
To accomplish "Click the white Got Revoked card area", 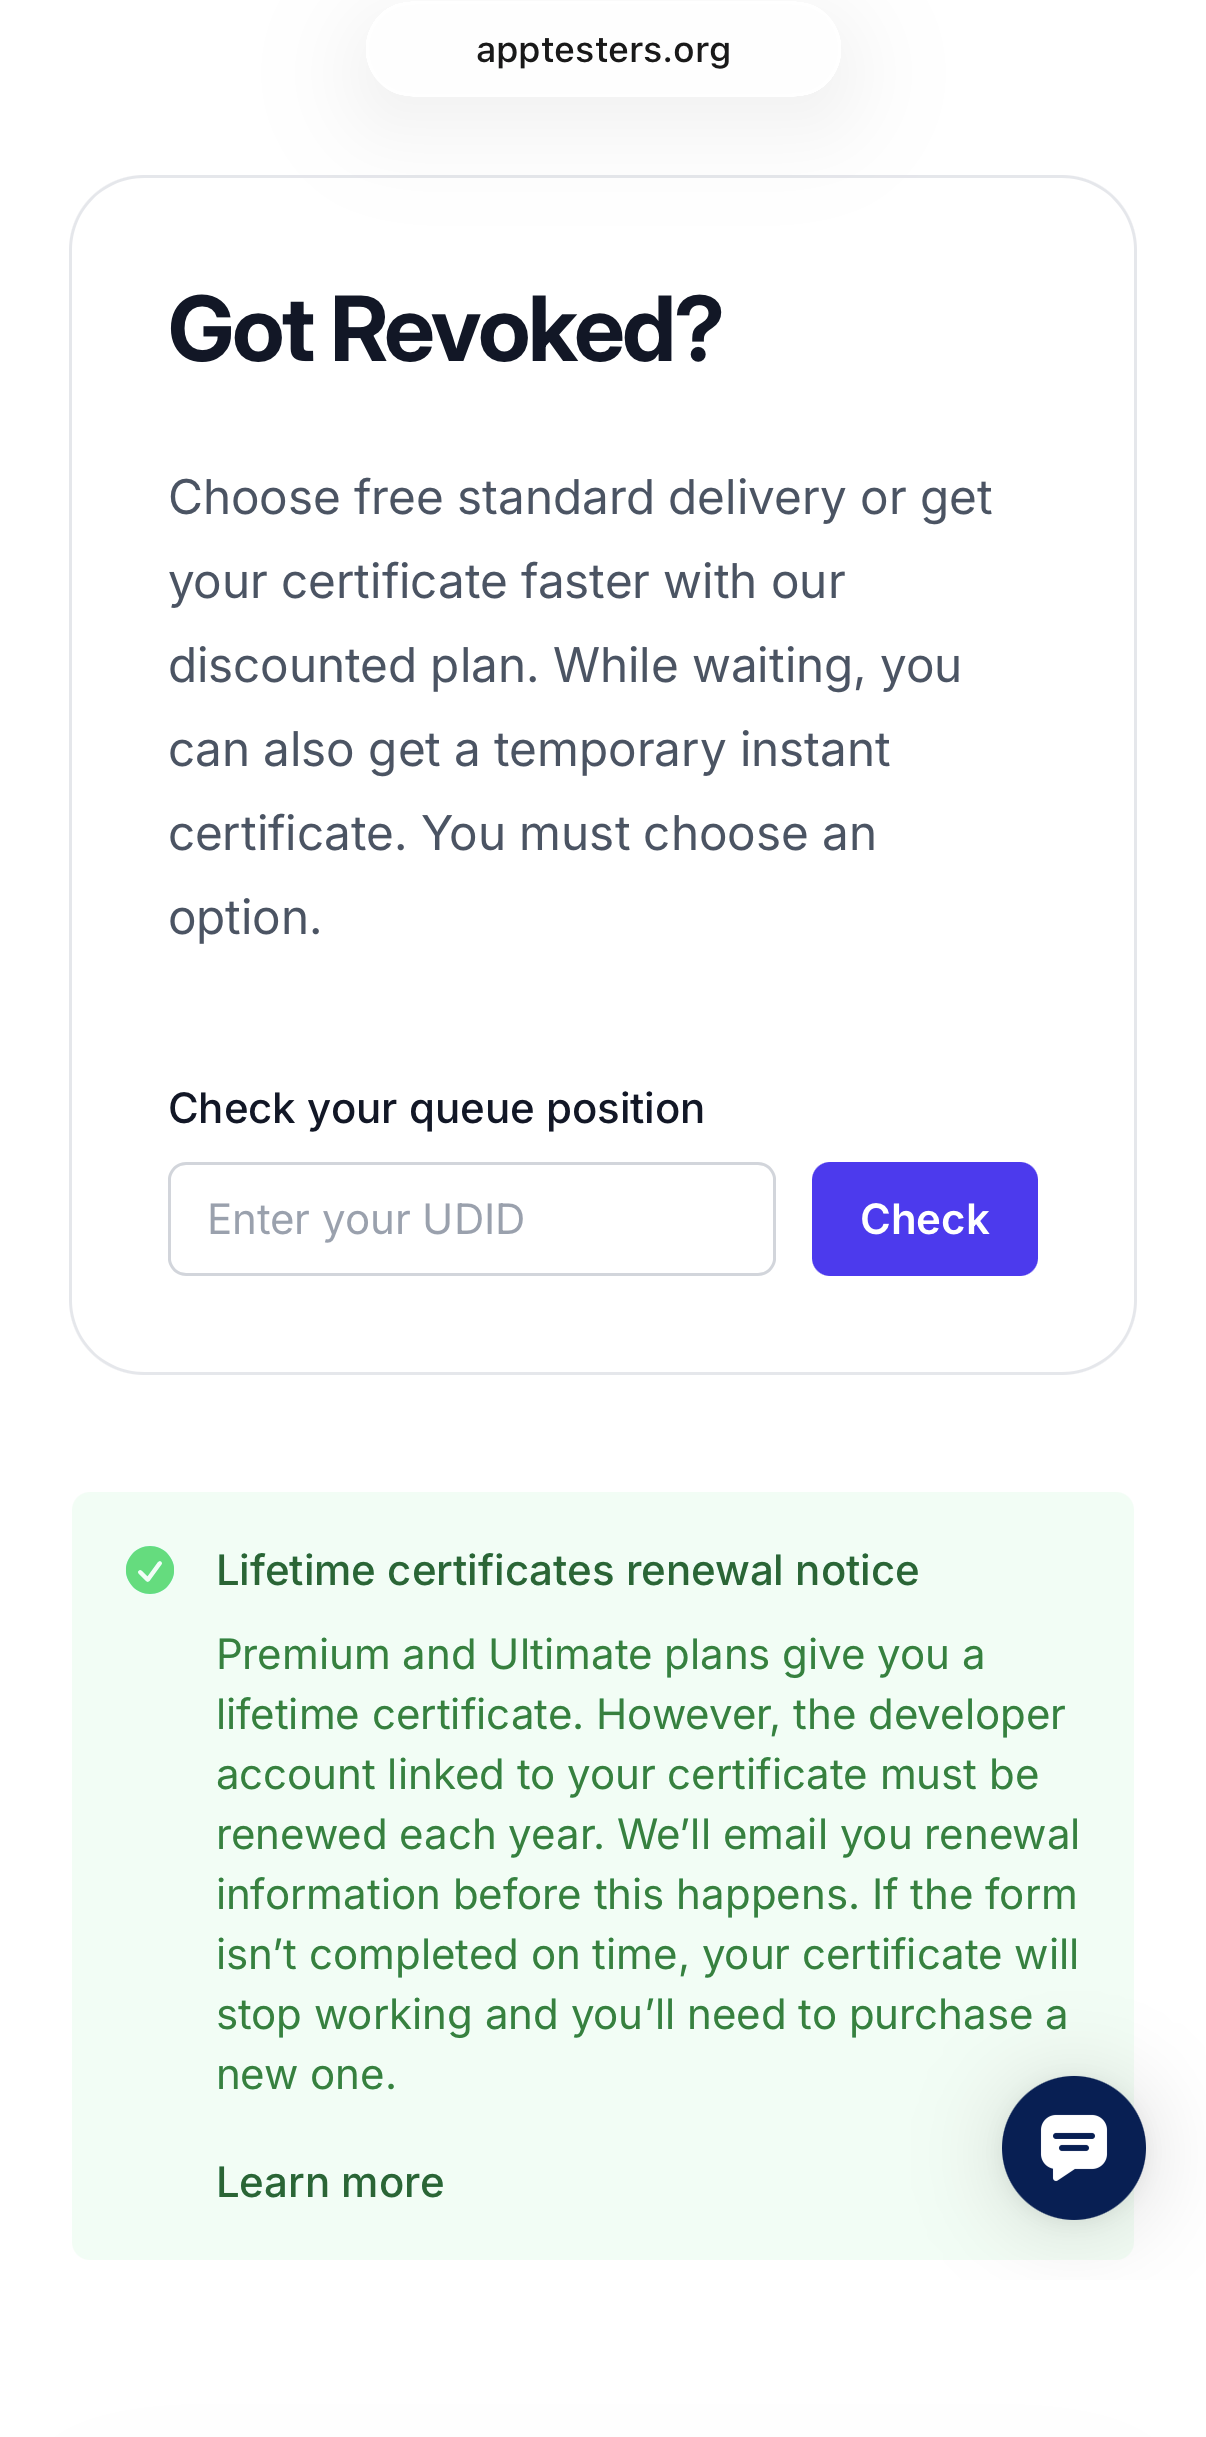I will click(603, 1010).
